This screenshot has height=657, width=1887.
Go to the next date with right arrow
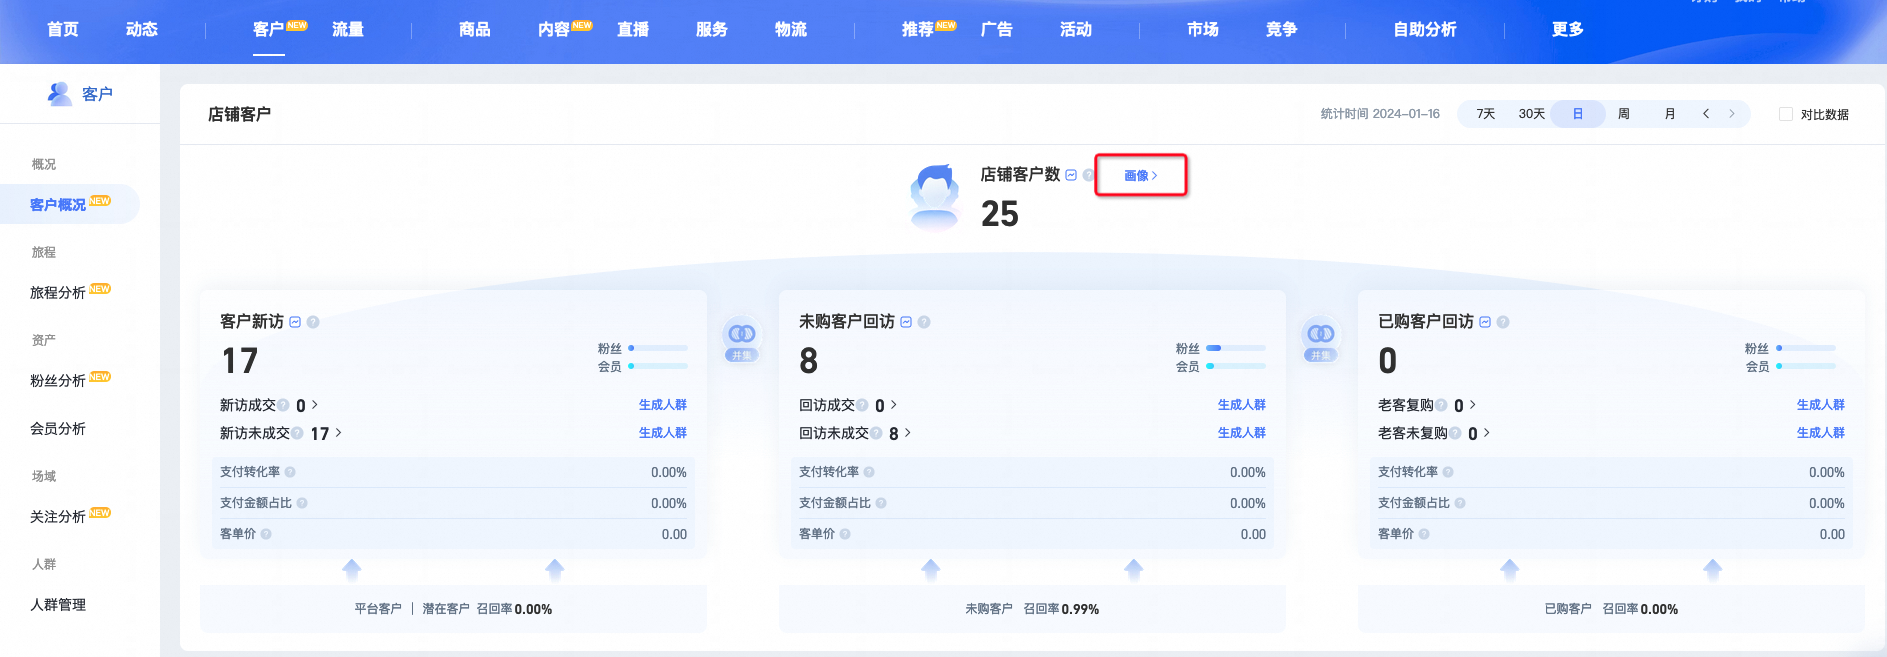pyautogui.click(x=1732, y=114)
